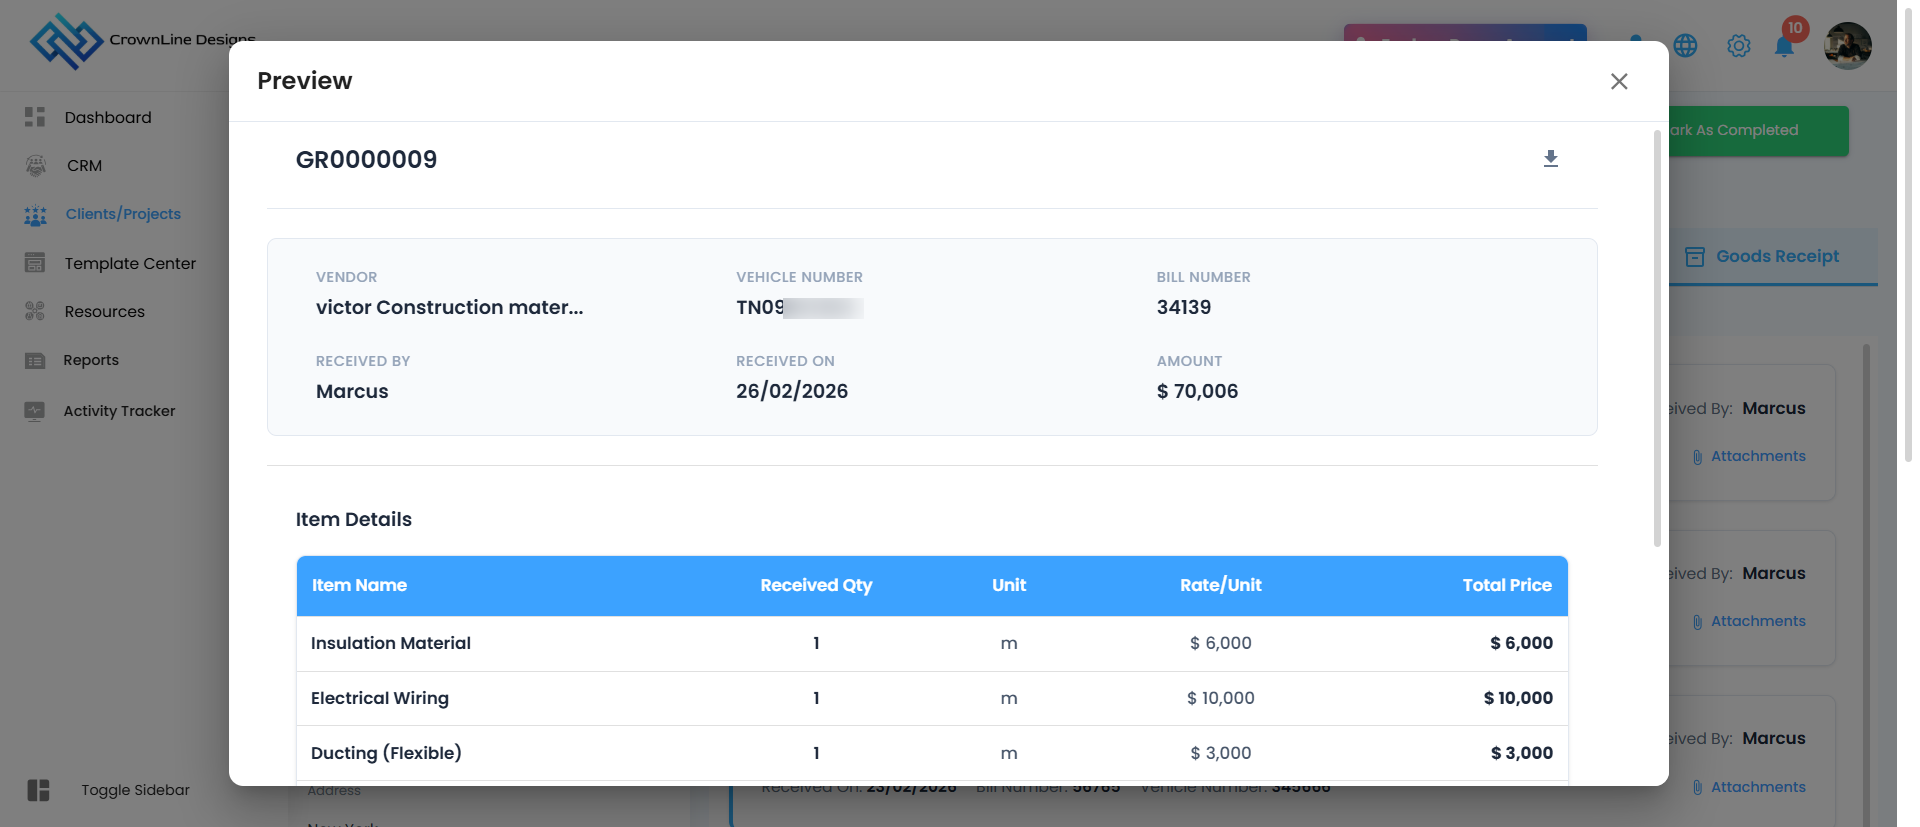Click the globe language icon
The height and width of the screenshot is (827, 1920).
(x=1685, y=46)
